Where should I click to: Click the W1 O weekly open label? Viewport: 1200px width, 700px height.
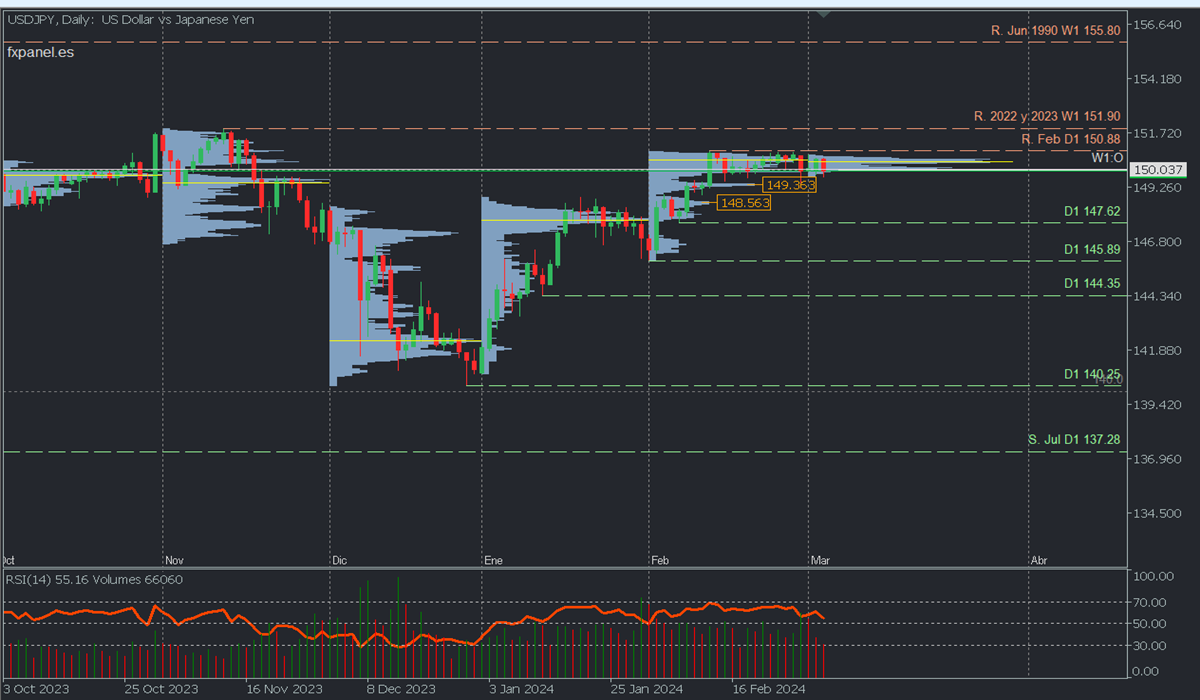[1105, 158]
